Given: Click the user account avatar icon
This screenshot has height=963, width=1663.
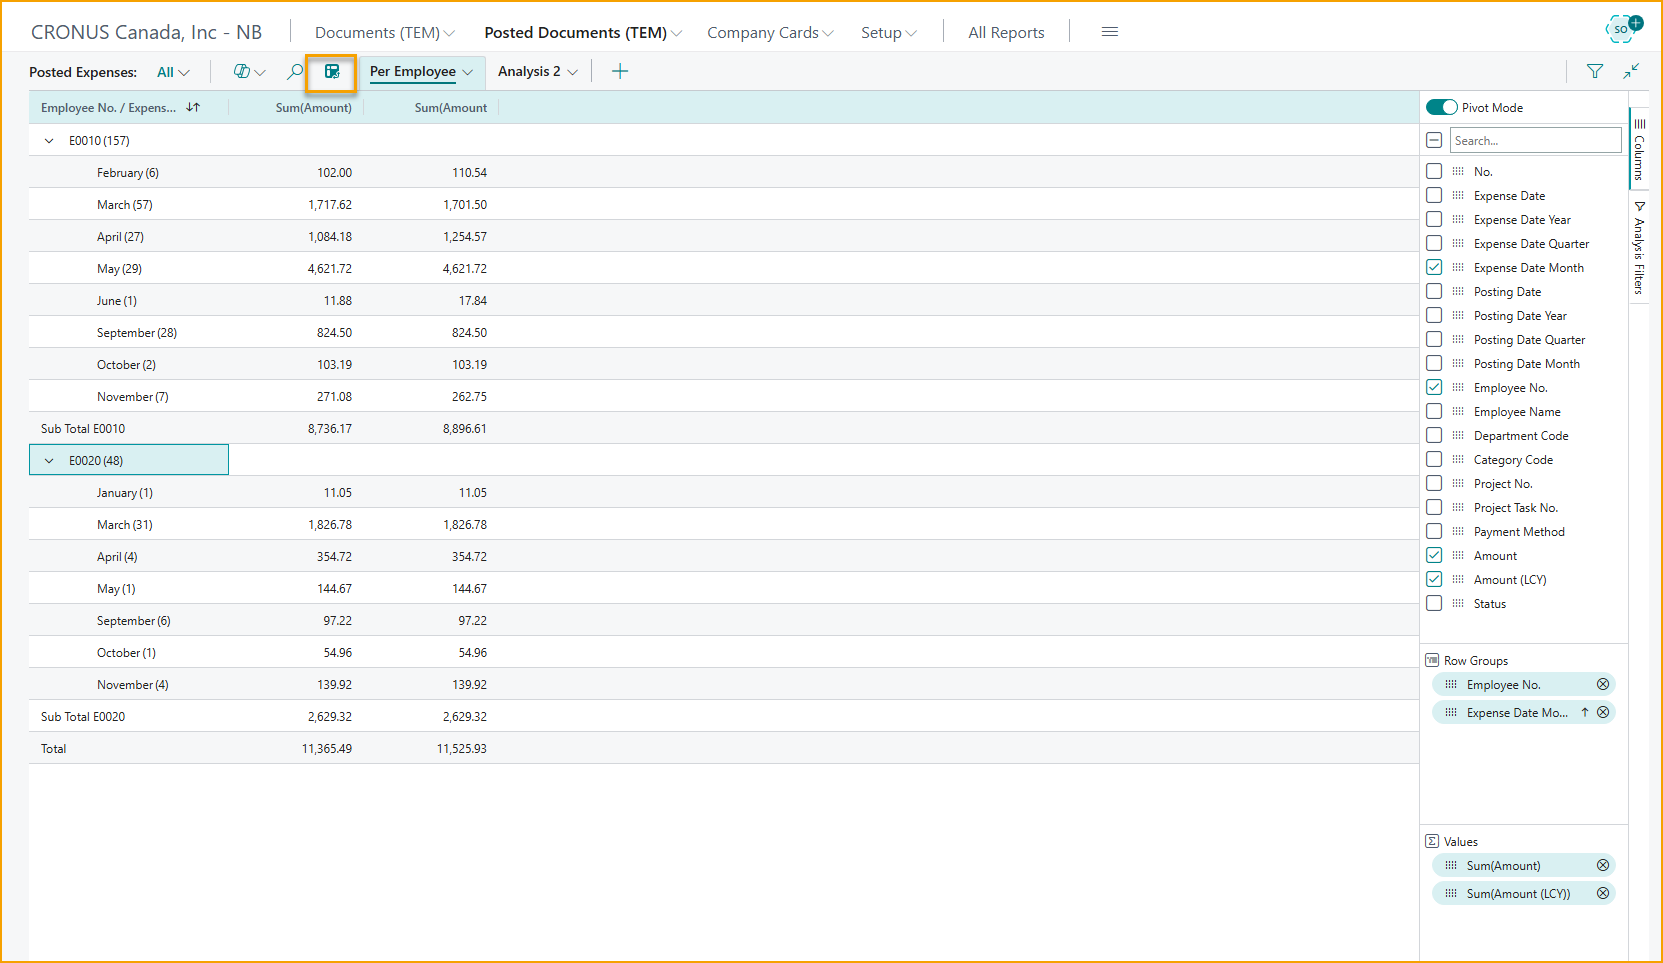Looking at the screenshot, I should click(1622, 29).
